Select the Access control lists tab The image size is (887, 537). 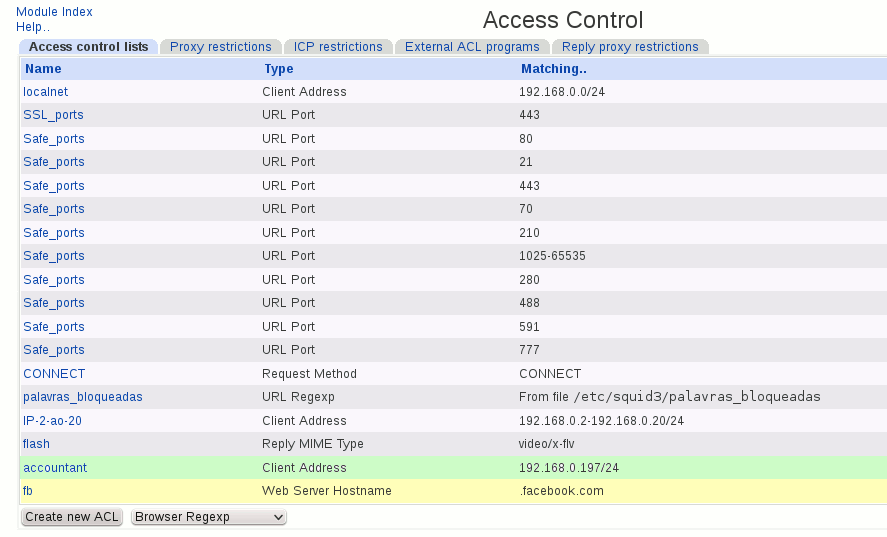pyautogui.click(x=89, y=47)
